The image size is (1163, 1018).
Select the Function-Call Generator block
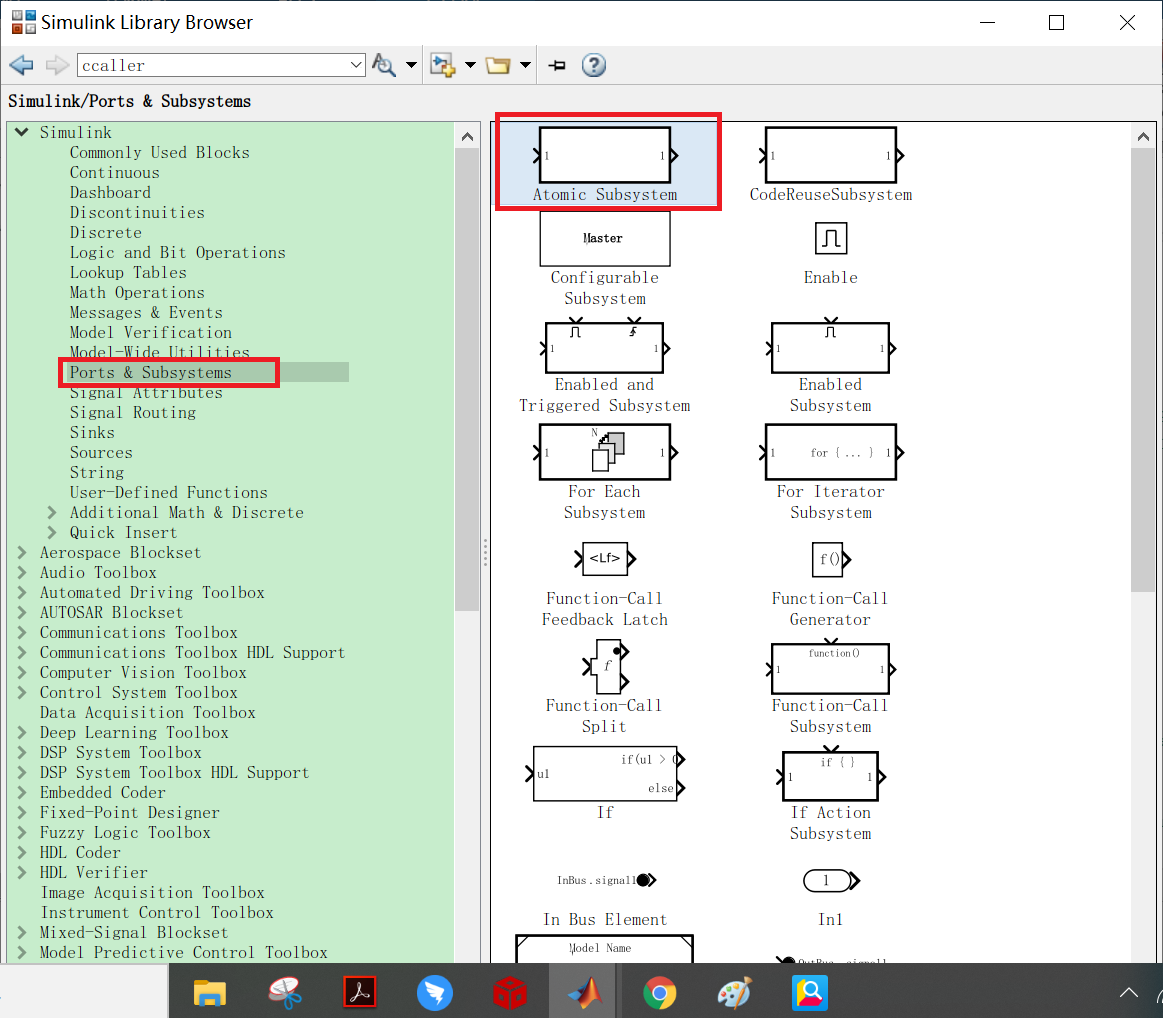tap(830, 585)
